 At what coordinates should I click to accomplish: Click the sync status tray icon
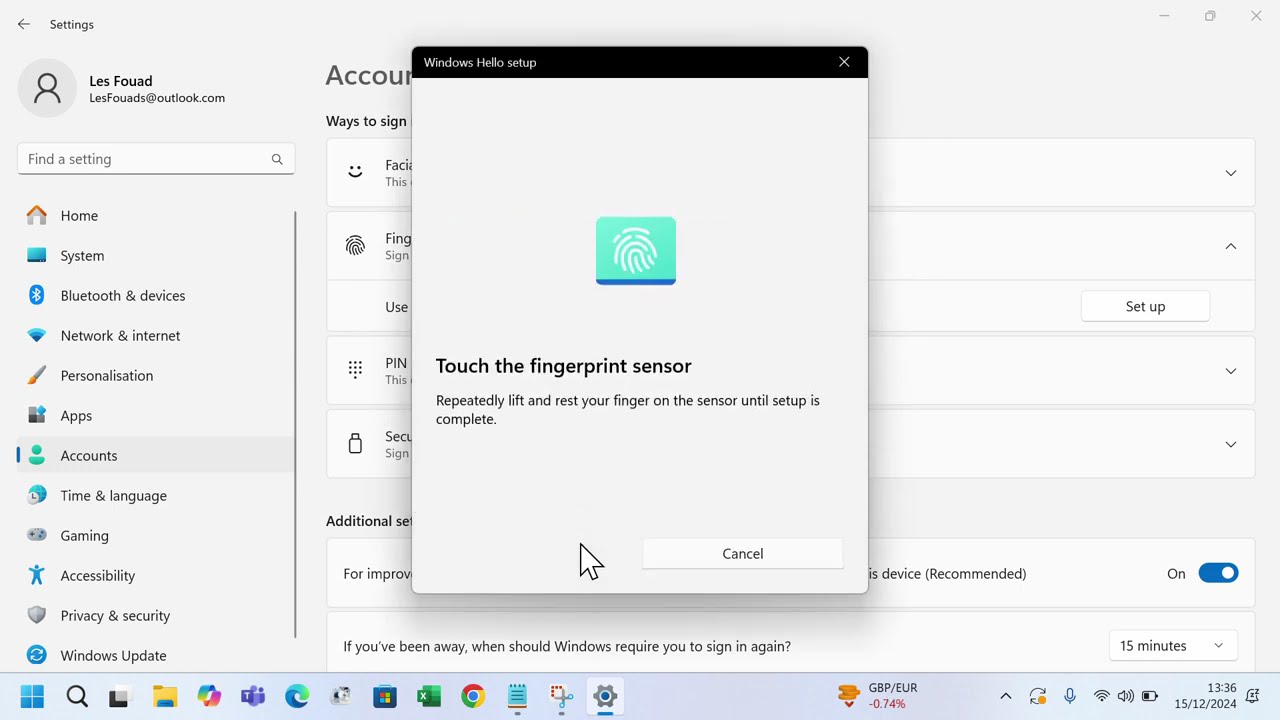point(1037,696)
